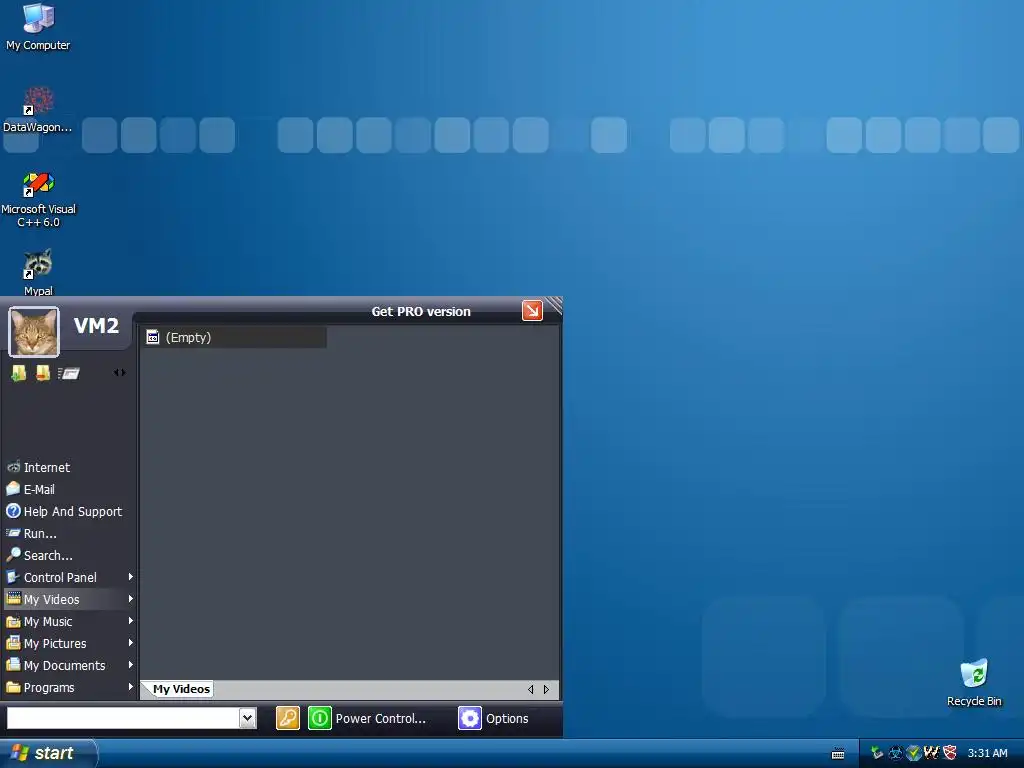Viewport: 1024px width, 768px height.
Task: Click into the start menu search field
Action: (x=123, y=718)
